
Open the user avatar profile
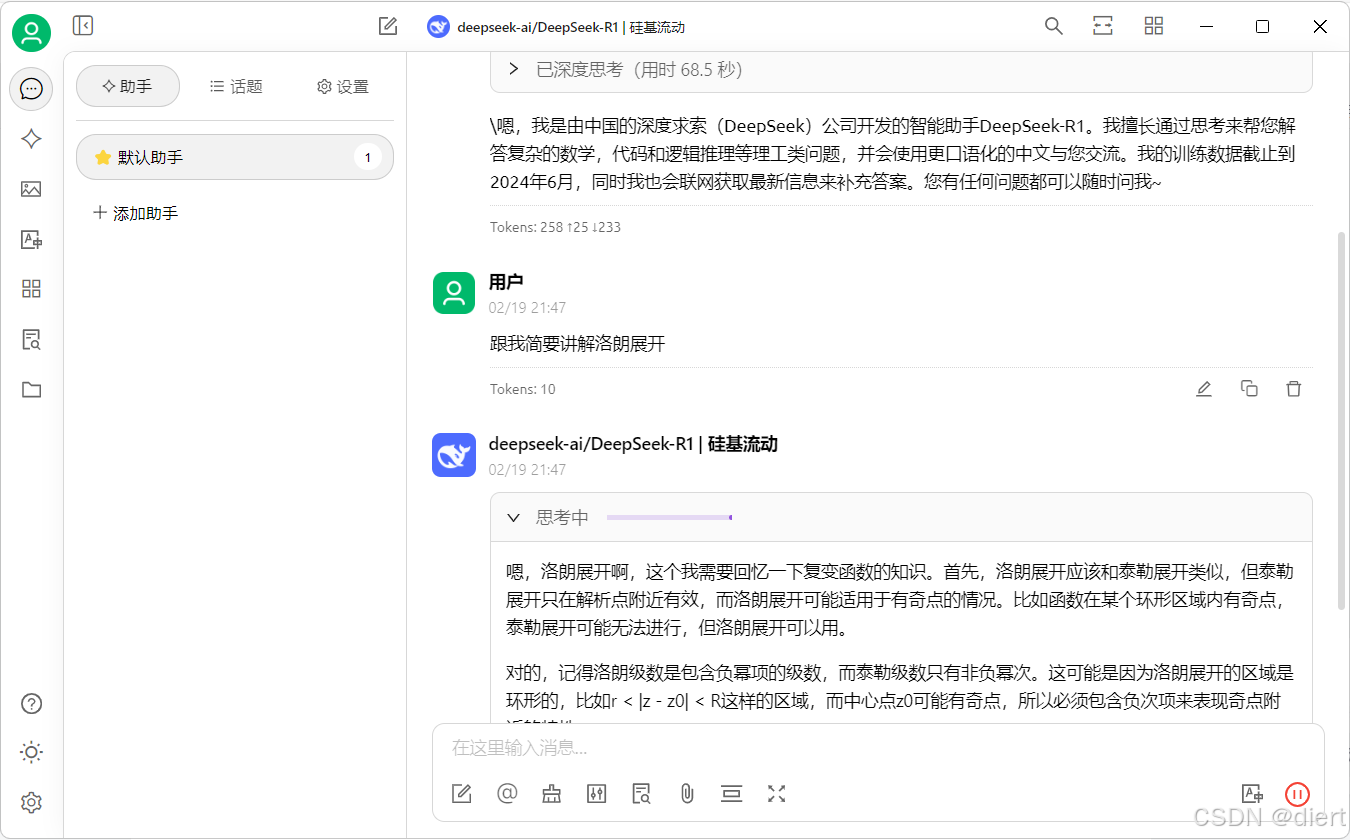(31, 33)
